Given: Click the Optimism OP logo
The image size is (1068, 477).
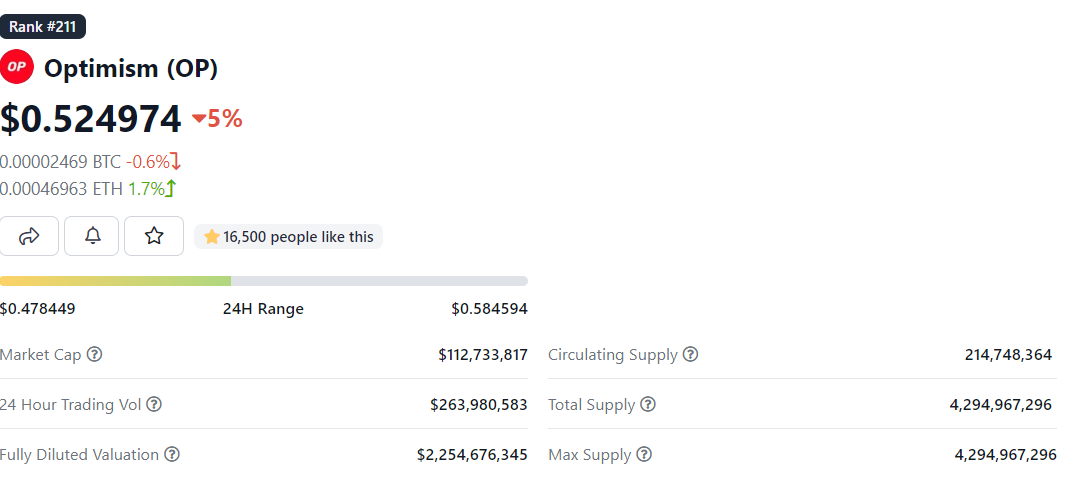Looking at the screenshot, I should coord(17,68).
